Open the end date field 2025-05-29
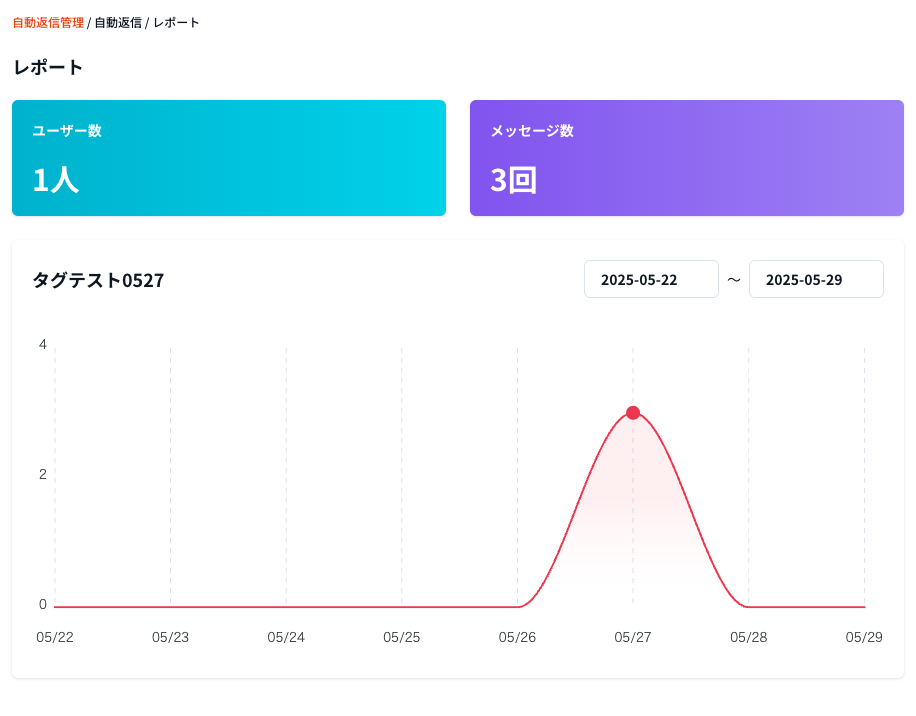This screenshot has width=916, height=716. tap(816, 280)
